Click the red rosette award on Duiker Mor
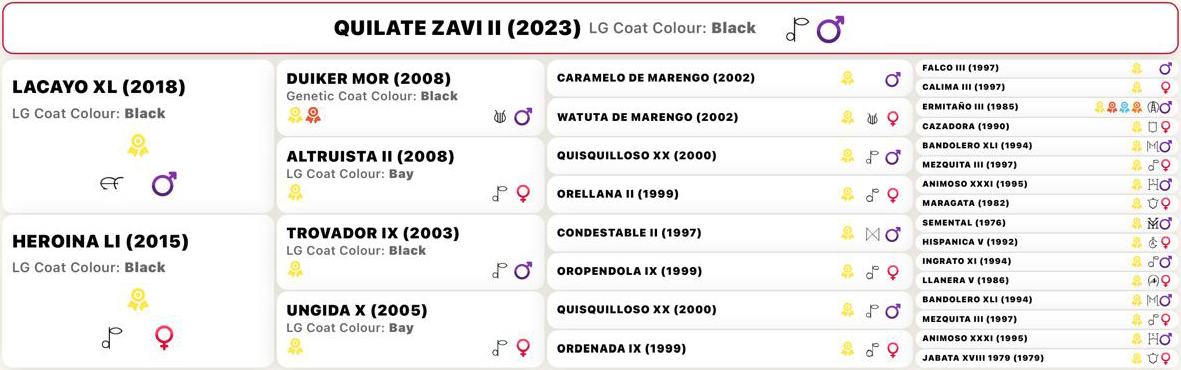The width and height of the screenshot is (1181, 370). point(313,115)
